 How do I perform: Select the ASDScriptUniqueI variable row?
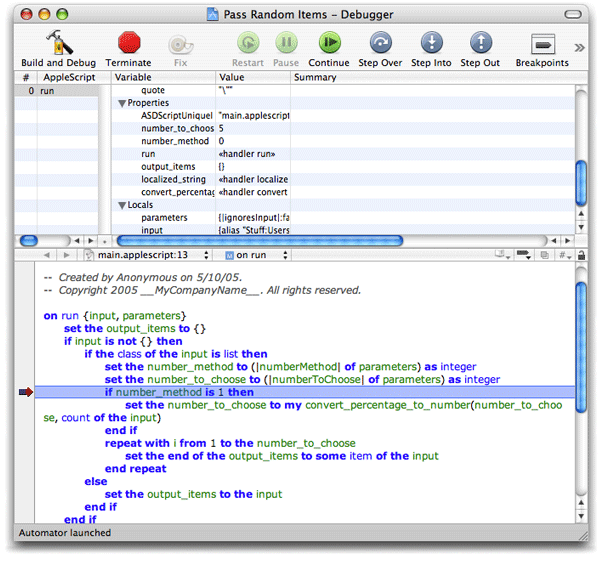click(343, 115)
